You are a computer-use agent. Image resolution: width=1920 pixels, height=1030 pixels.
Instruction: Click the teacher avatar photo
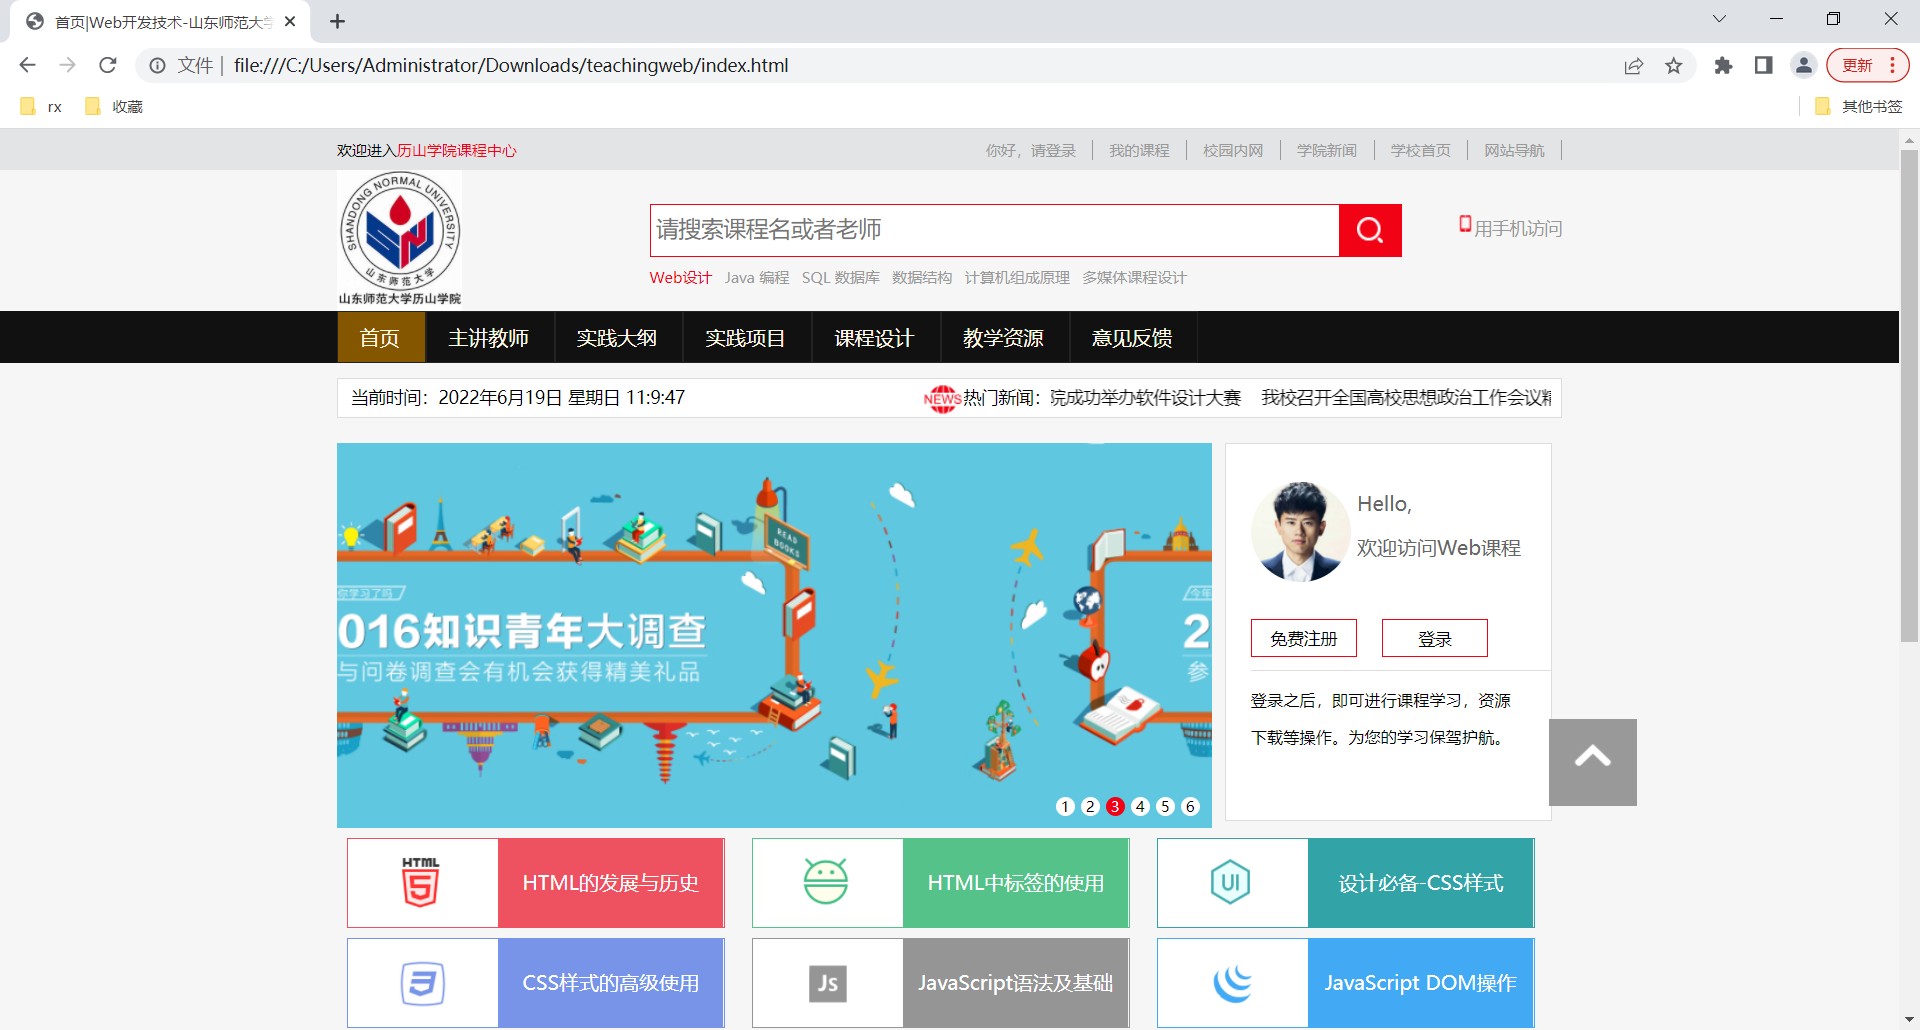[1299, 532]
